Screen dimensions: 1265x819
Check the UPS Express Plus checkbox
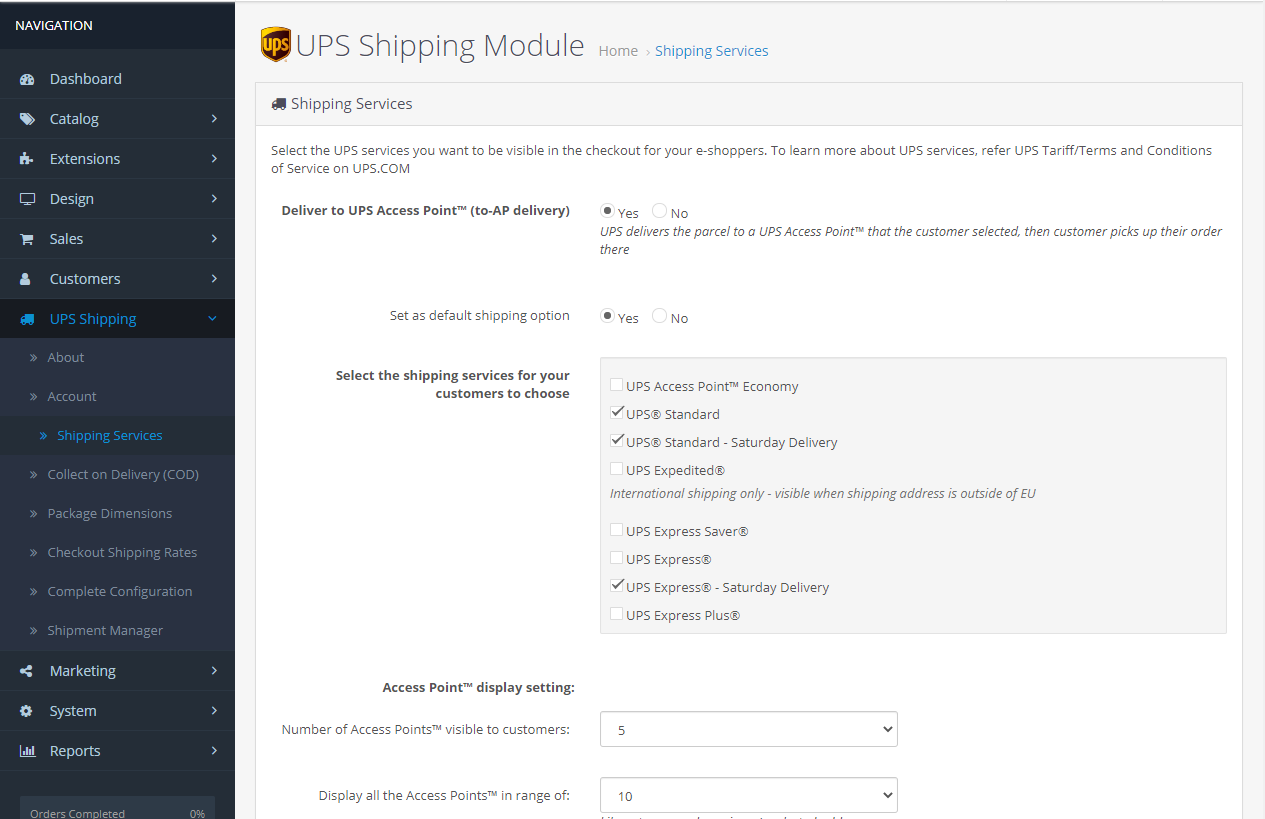617,614
